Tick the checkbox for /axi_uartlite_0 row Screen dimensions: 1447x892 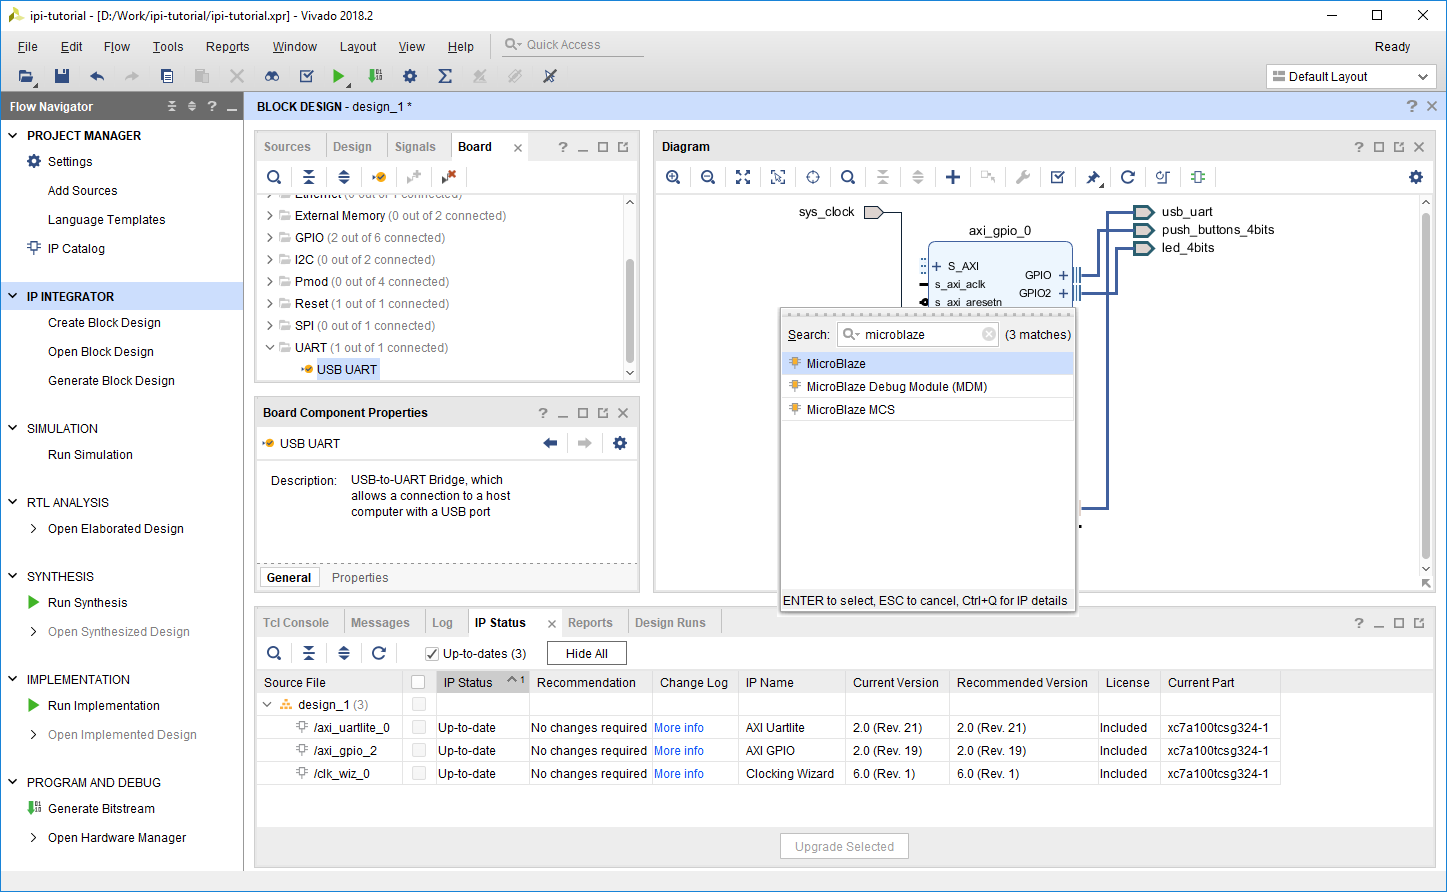point(419,728)
